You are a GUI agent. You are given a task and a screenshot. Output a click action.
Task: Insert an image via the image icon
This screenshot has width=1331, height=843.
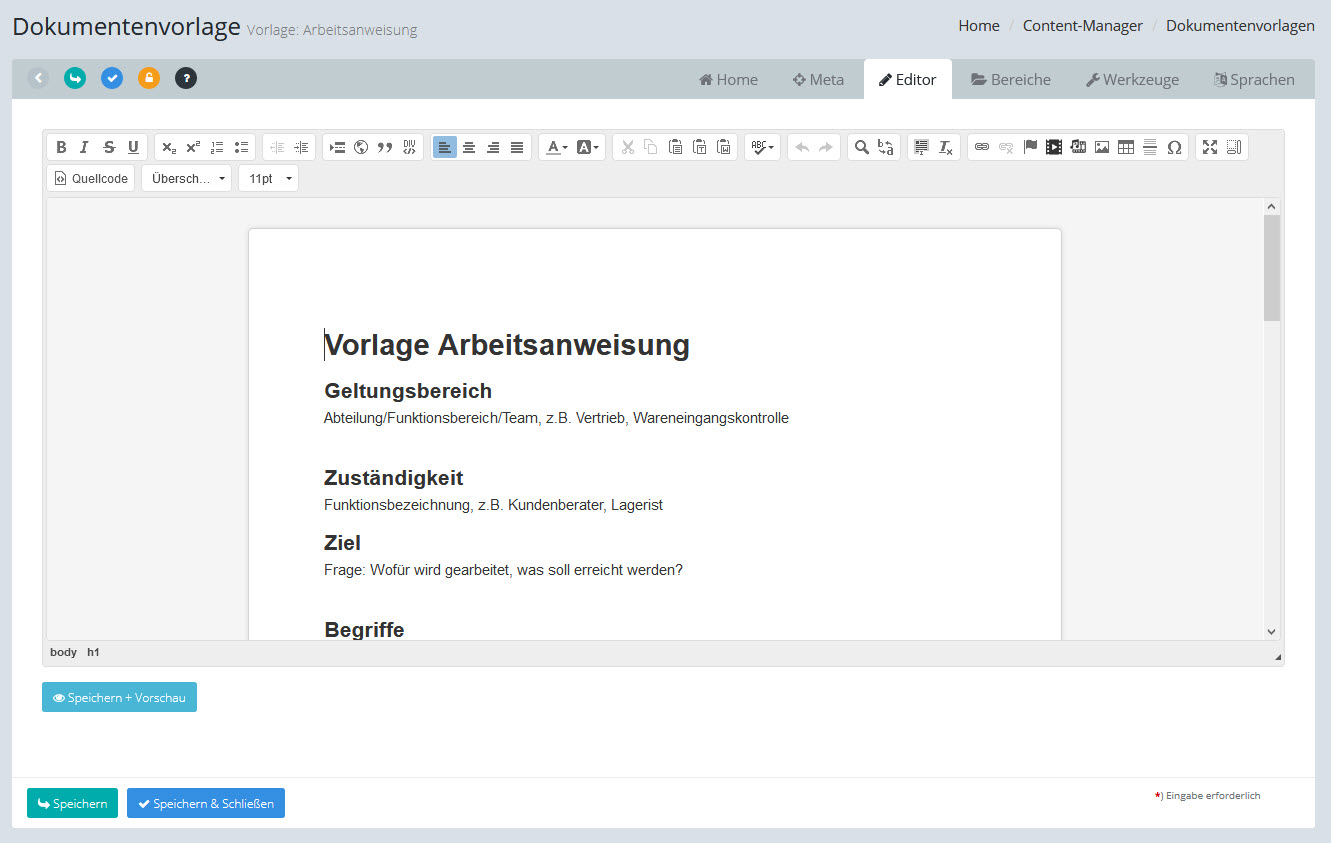[x=1102, y=147]
